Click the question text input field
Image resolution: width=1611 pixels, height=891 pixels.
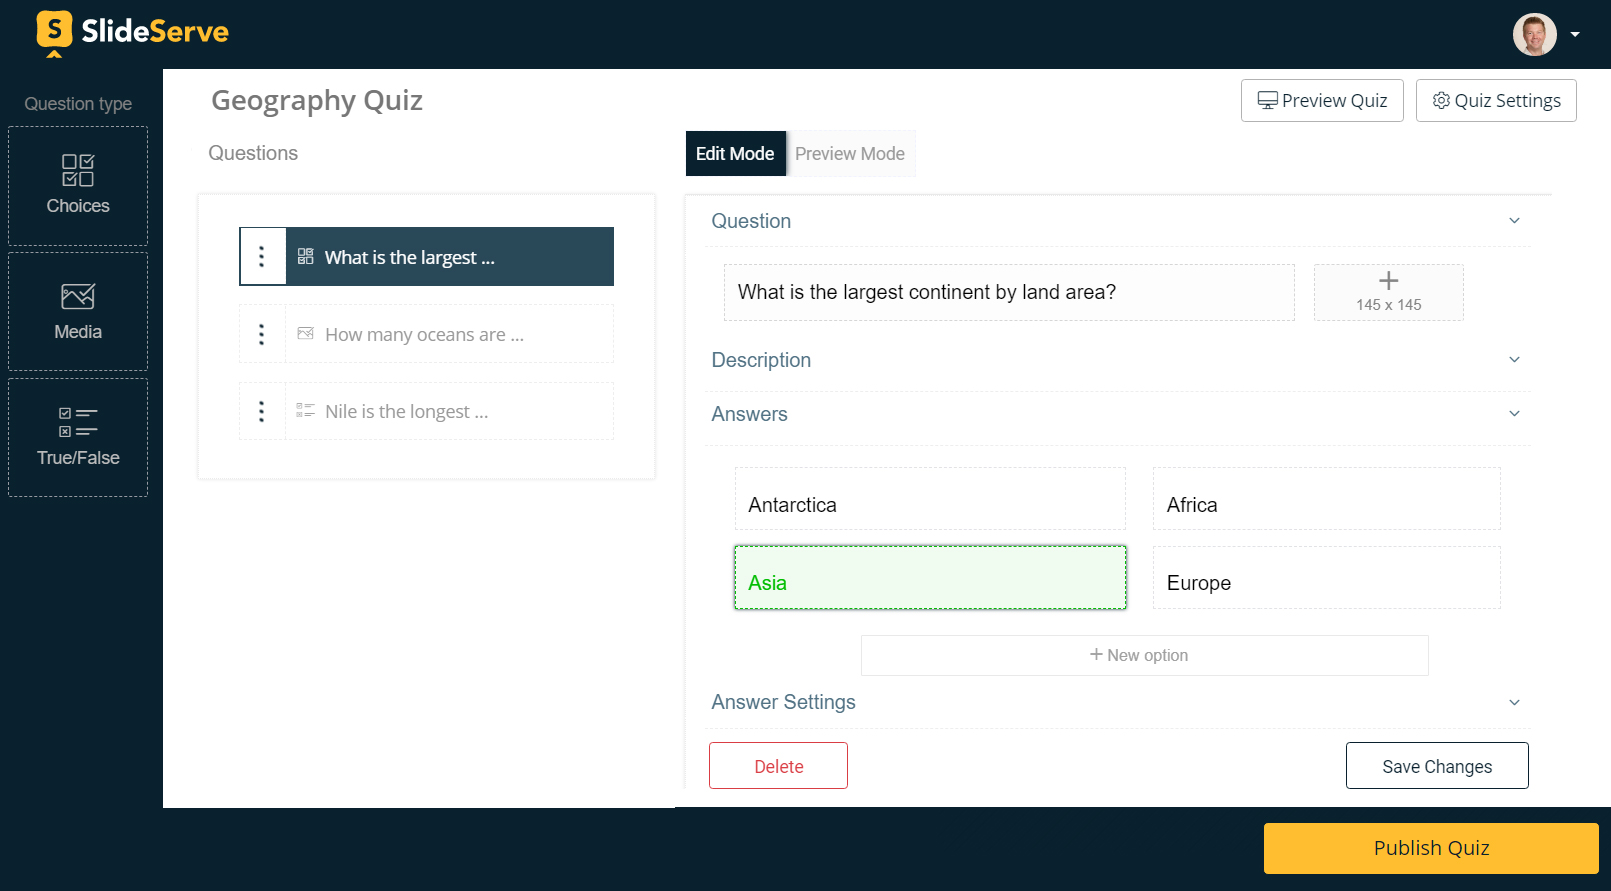pyautogui.click(x=1009, y=292)
